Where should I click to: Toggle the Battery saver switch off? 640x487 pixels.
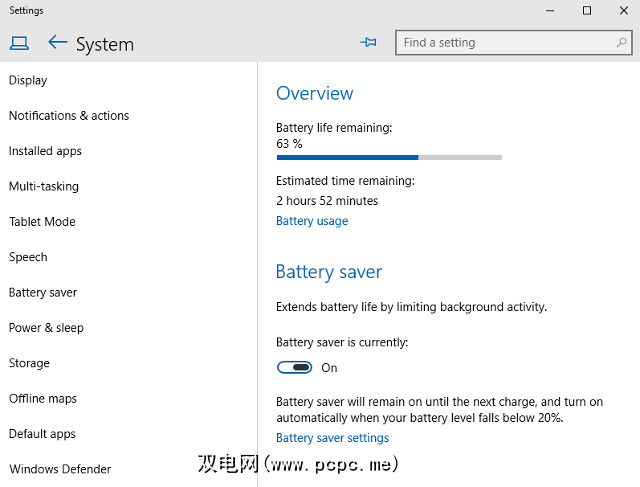[x=295, y=368]
